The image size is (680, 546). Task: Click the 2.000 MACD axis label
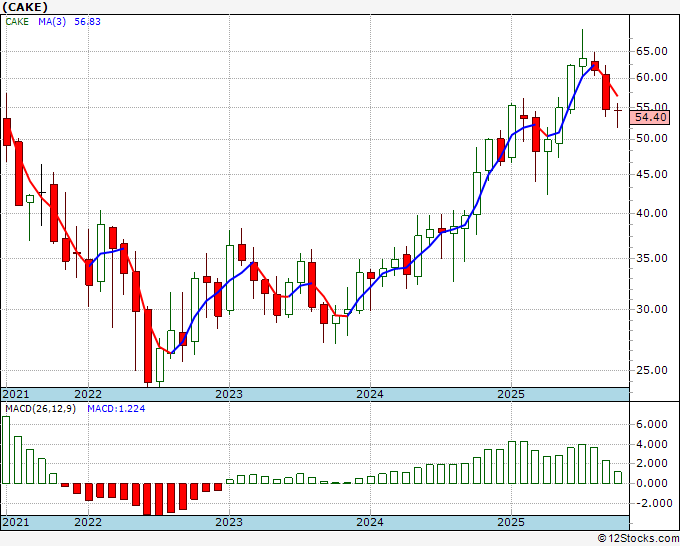(x=651, y=464)
